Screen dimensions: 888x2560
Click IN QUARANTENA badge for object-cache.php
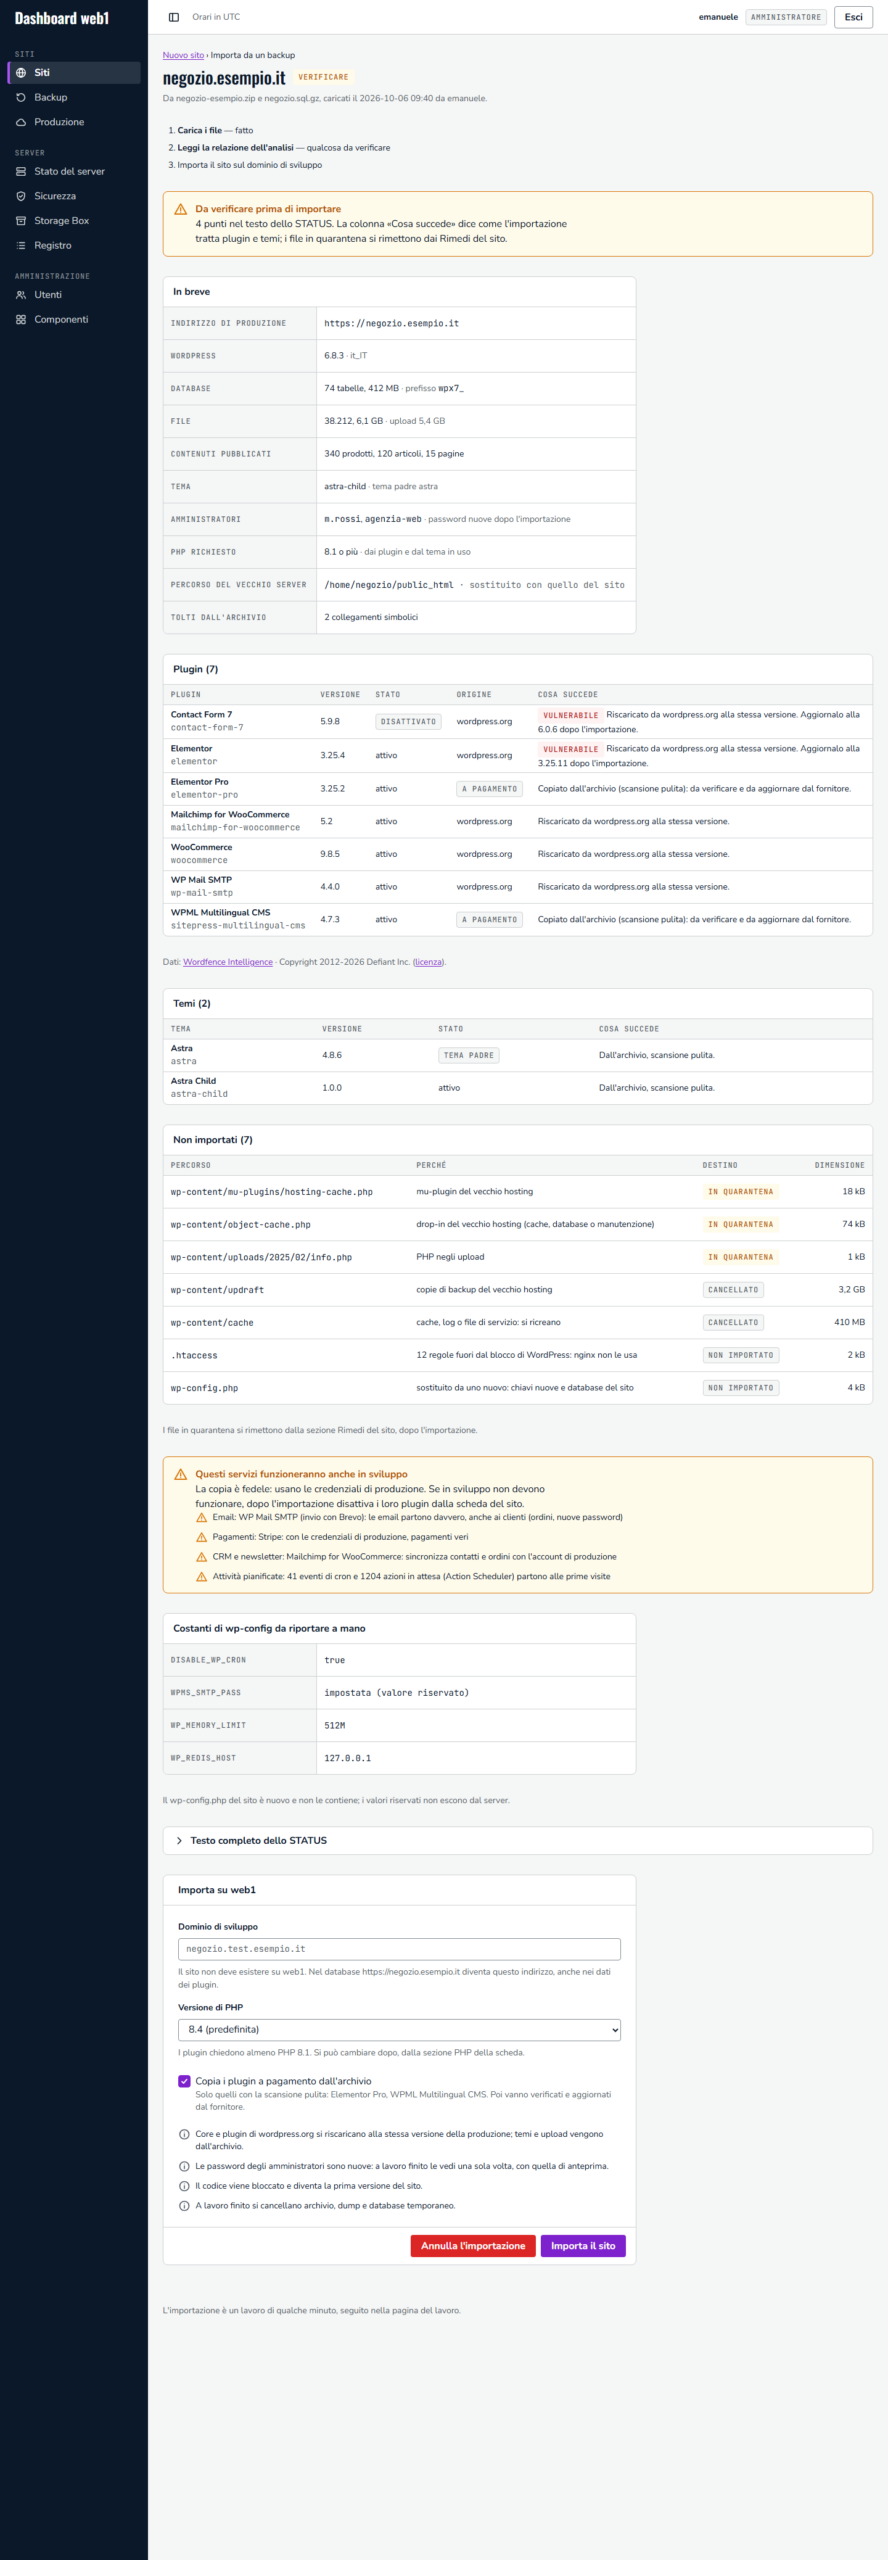point(740,1224)
